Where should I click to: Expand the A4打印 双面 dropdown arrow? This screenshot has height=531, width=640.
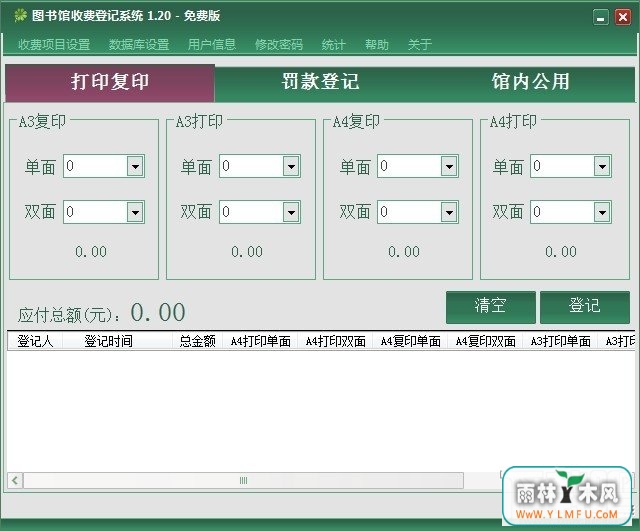[x=602, y=212]
